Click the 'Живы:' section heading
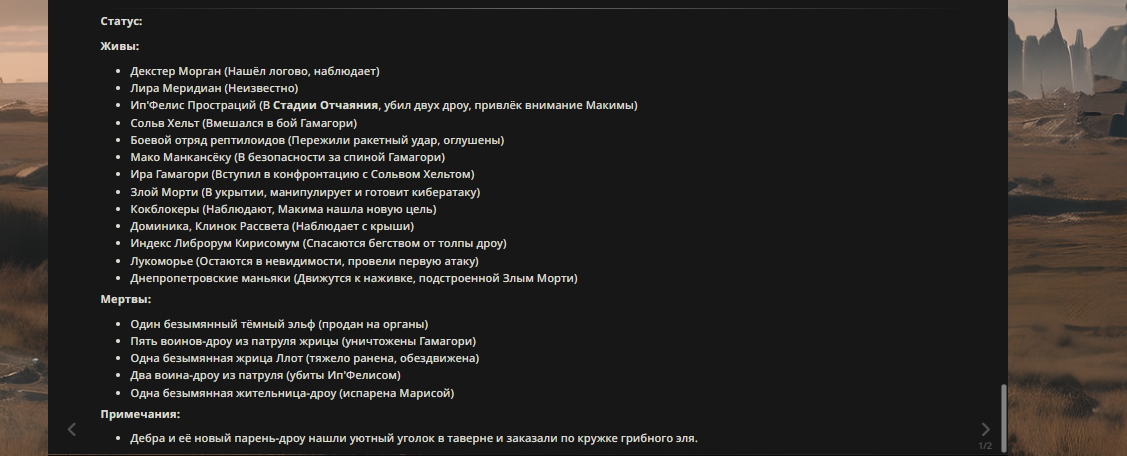 tap(119, 46)
